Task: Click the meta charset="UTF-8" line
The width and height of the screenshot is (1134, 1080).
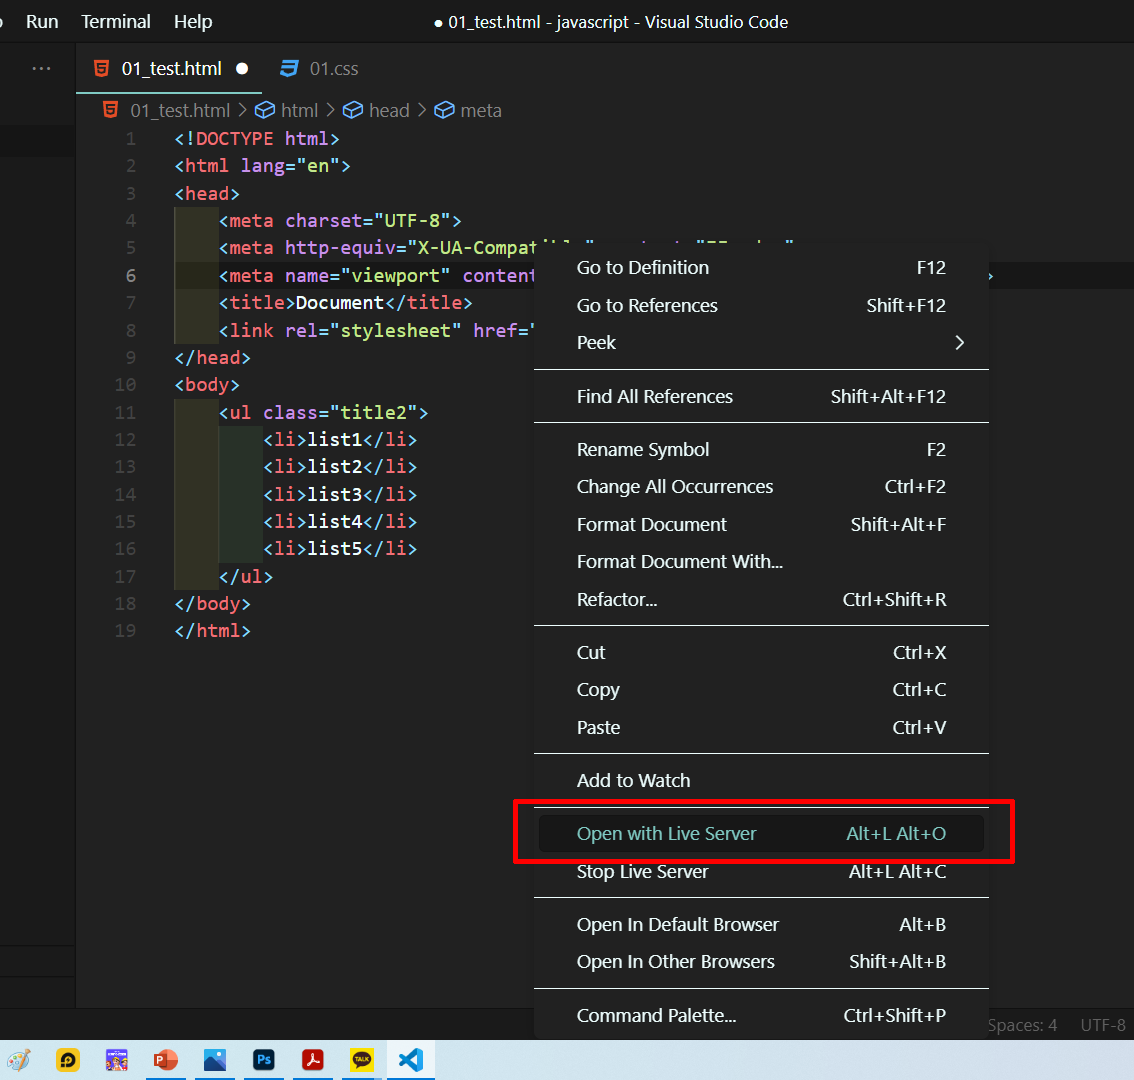Action: point(340,221)
